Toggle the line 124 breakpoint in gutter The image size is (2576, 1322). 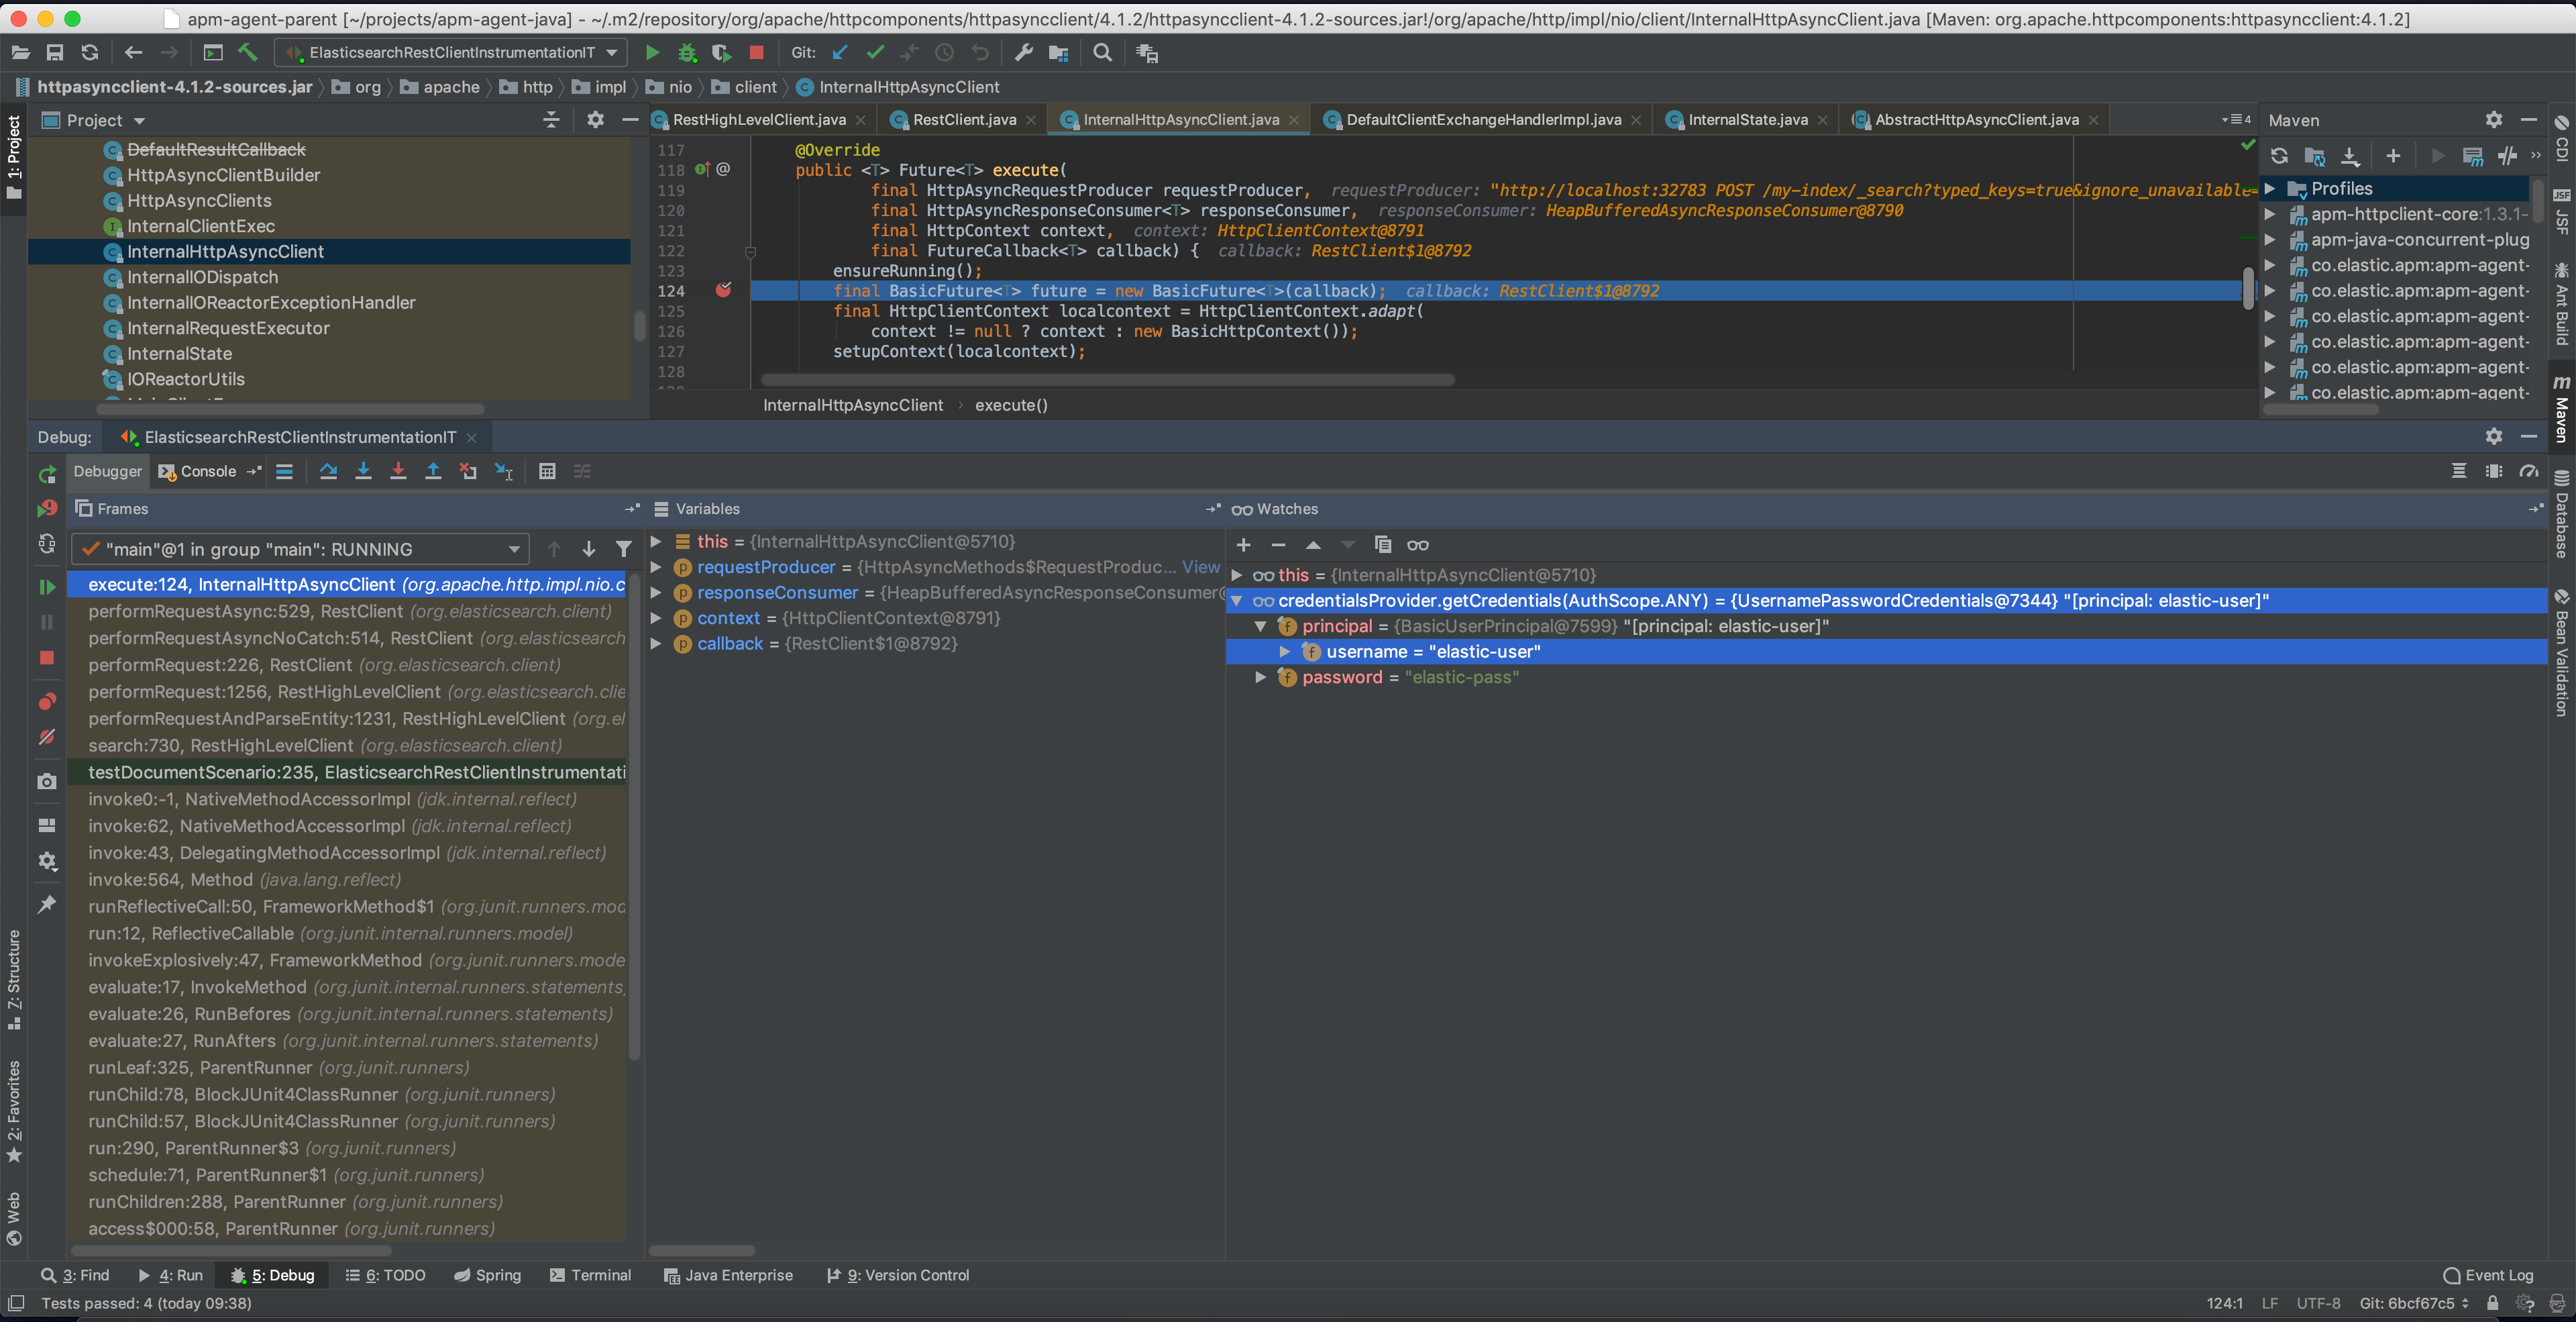(723, 291)
